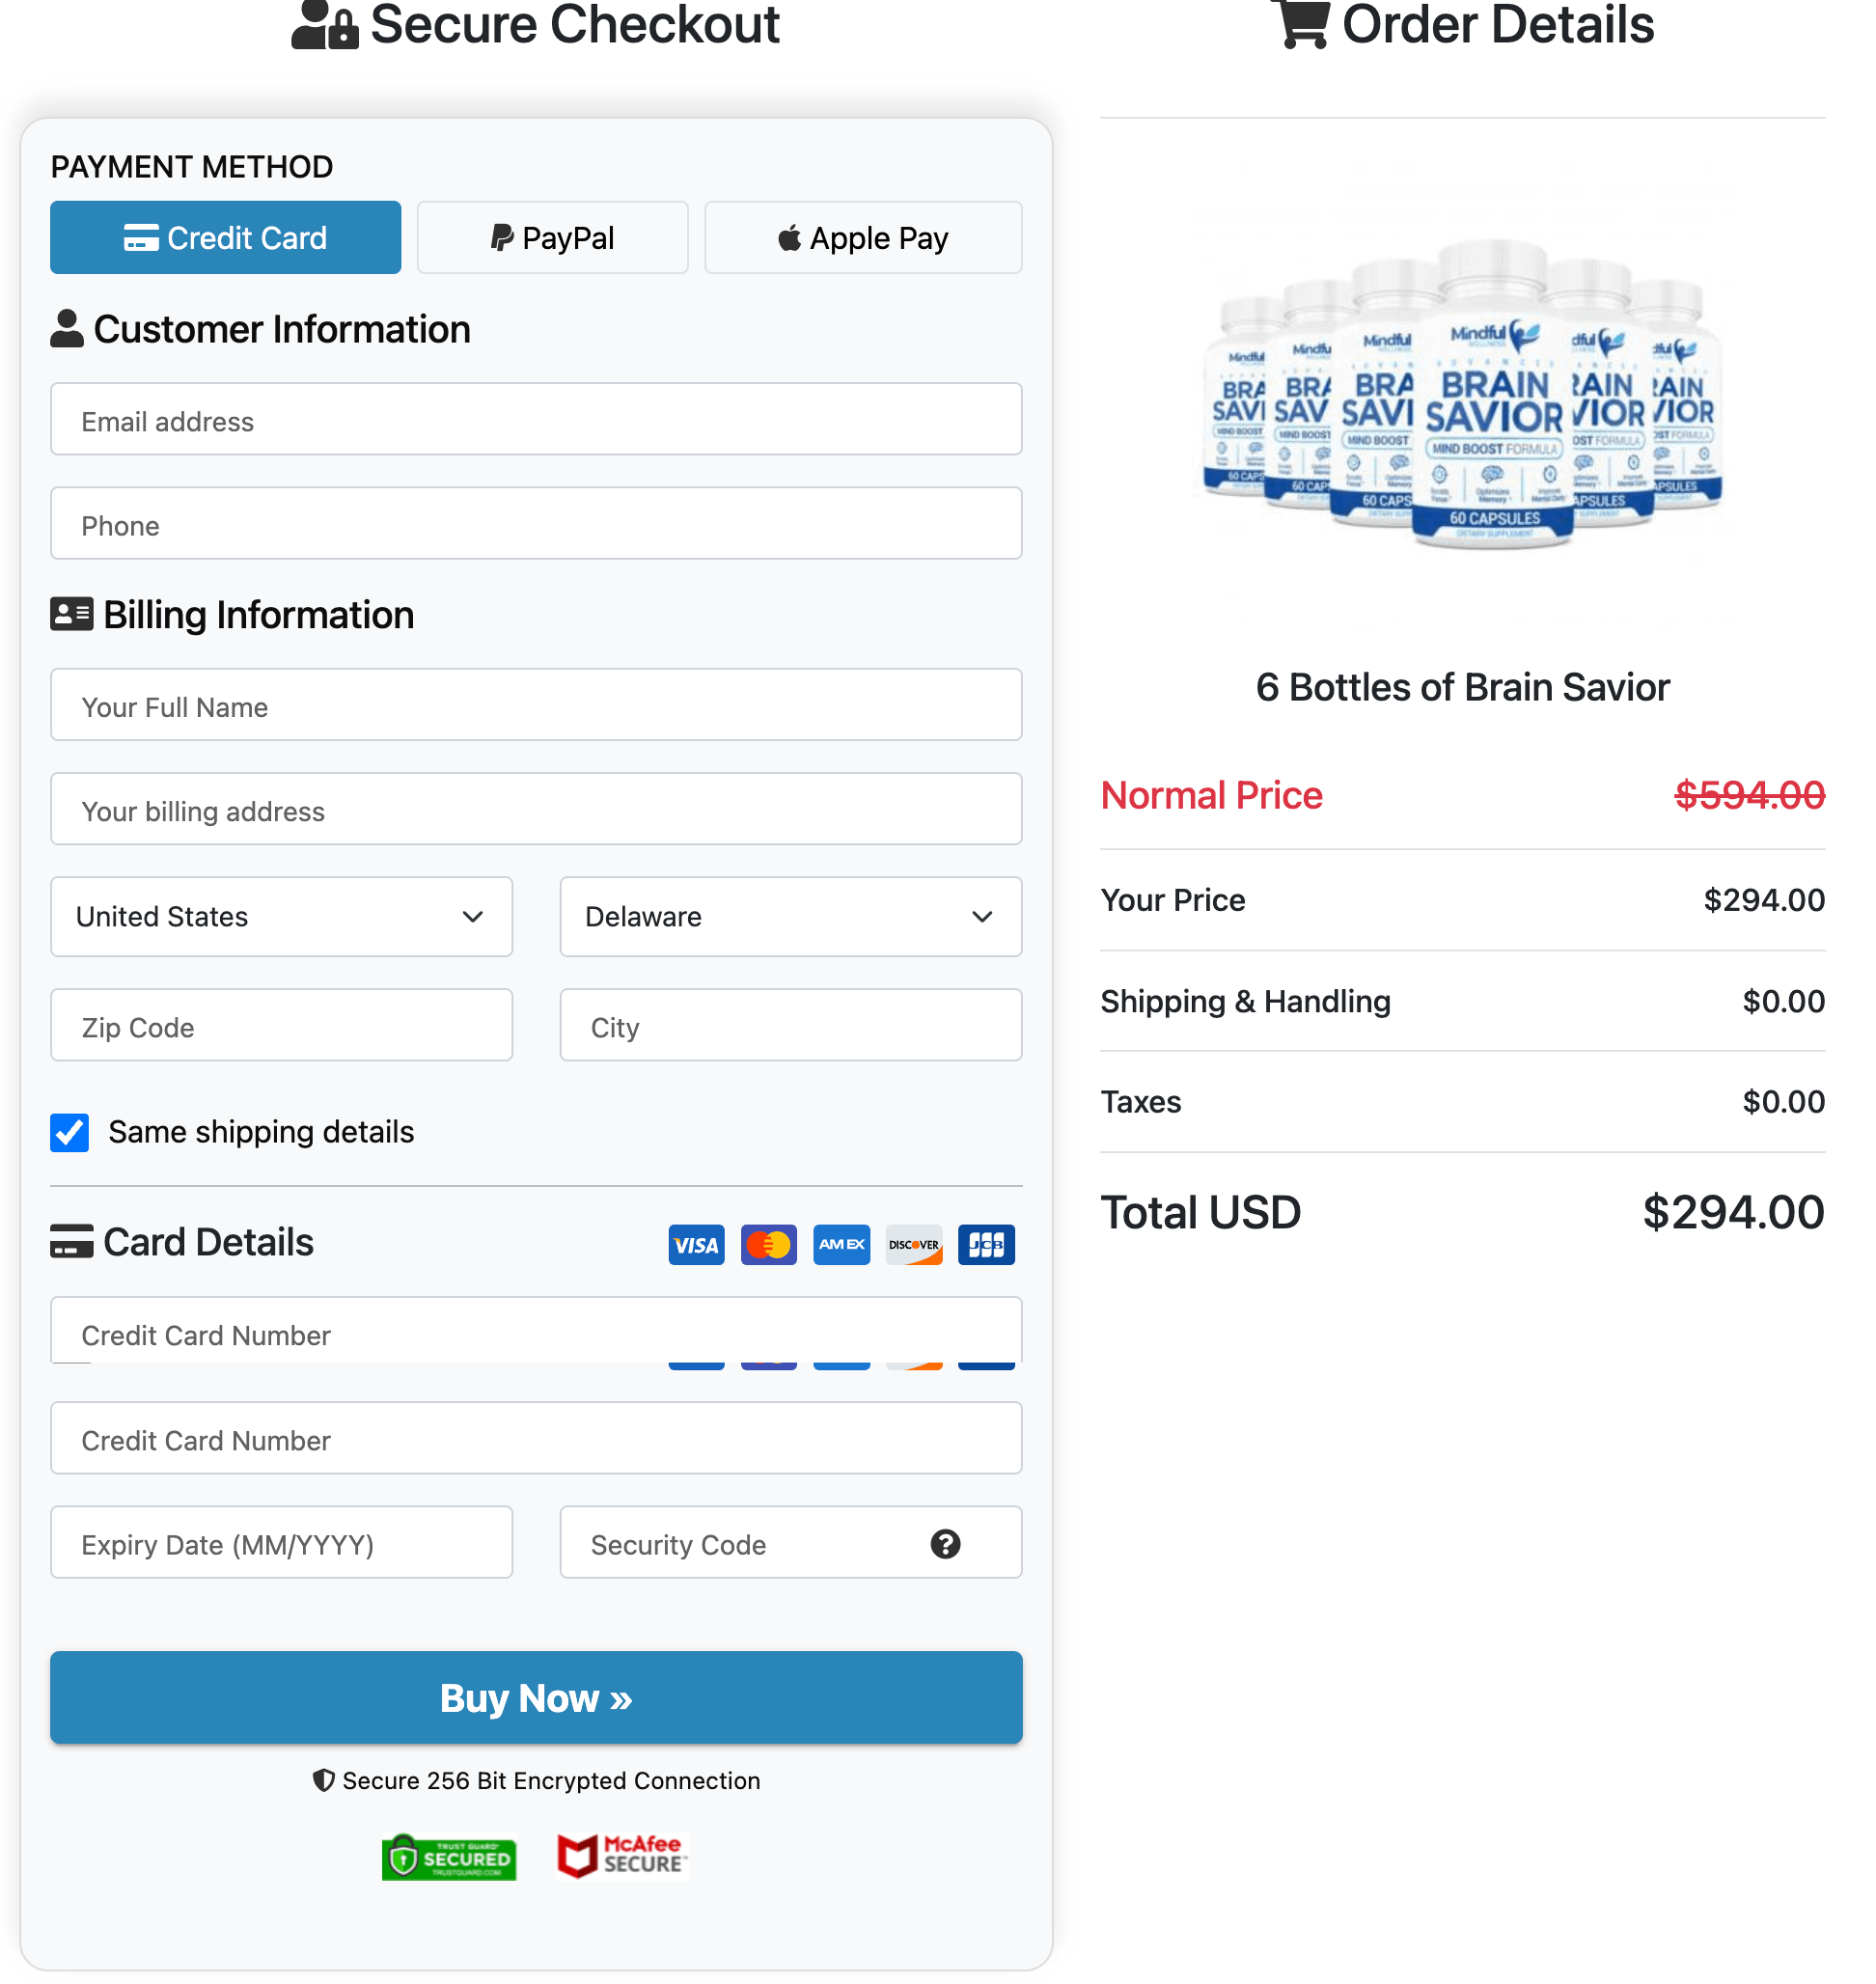Expand the Delaware state selector chevron
1876x1984 pixels.
(x=982, y=916)
